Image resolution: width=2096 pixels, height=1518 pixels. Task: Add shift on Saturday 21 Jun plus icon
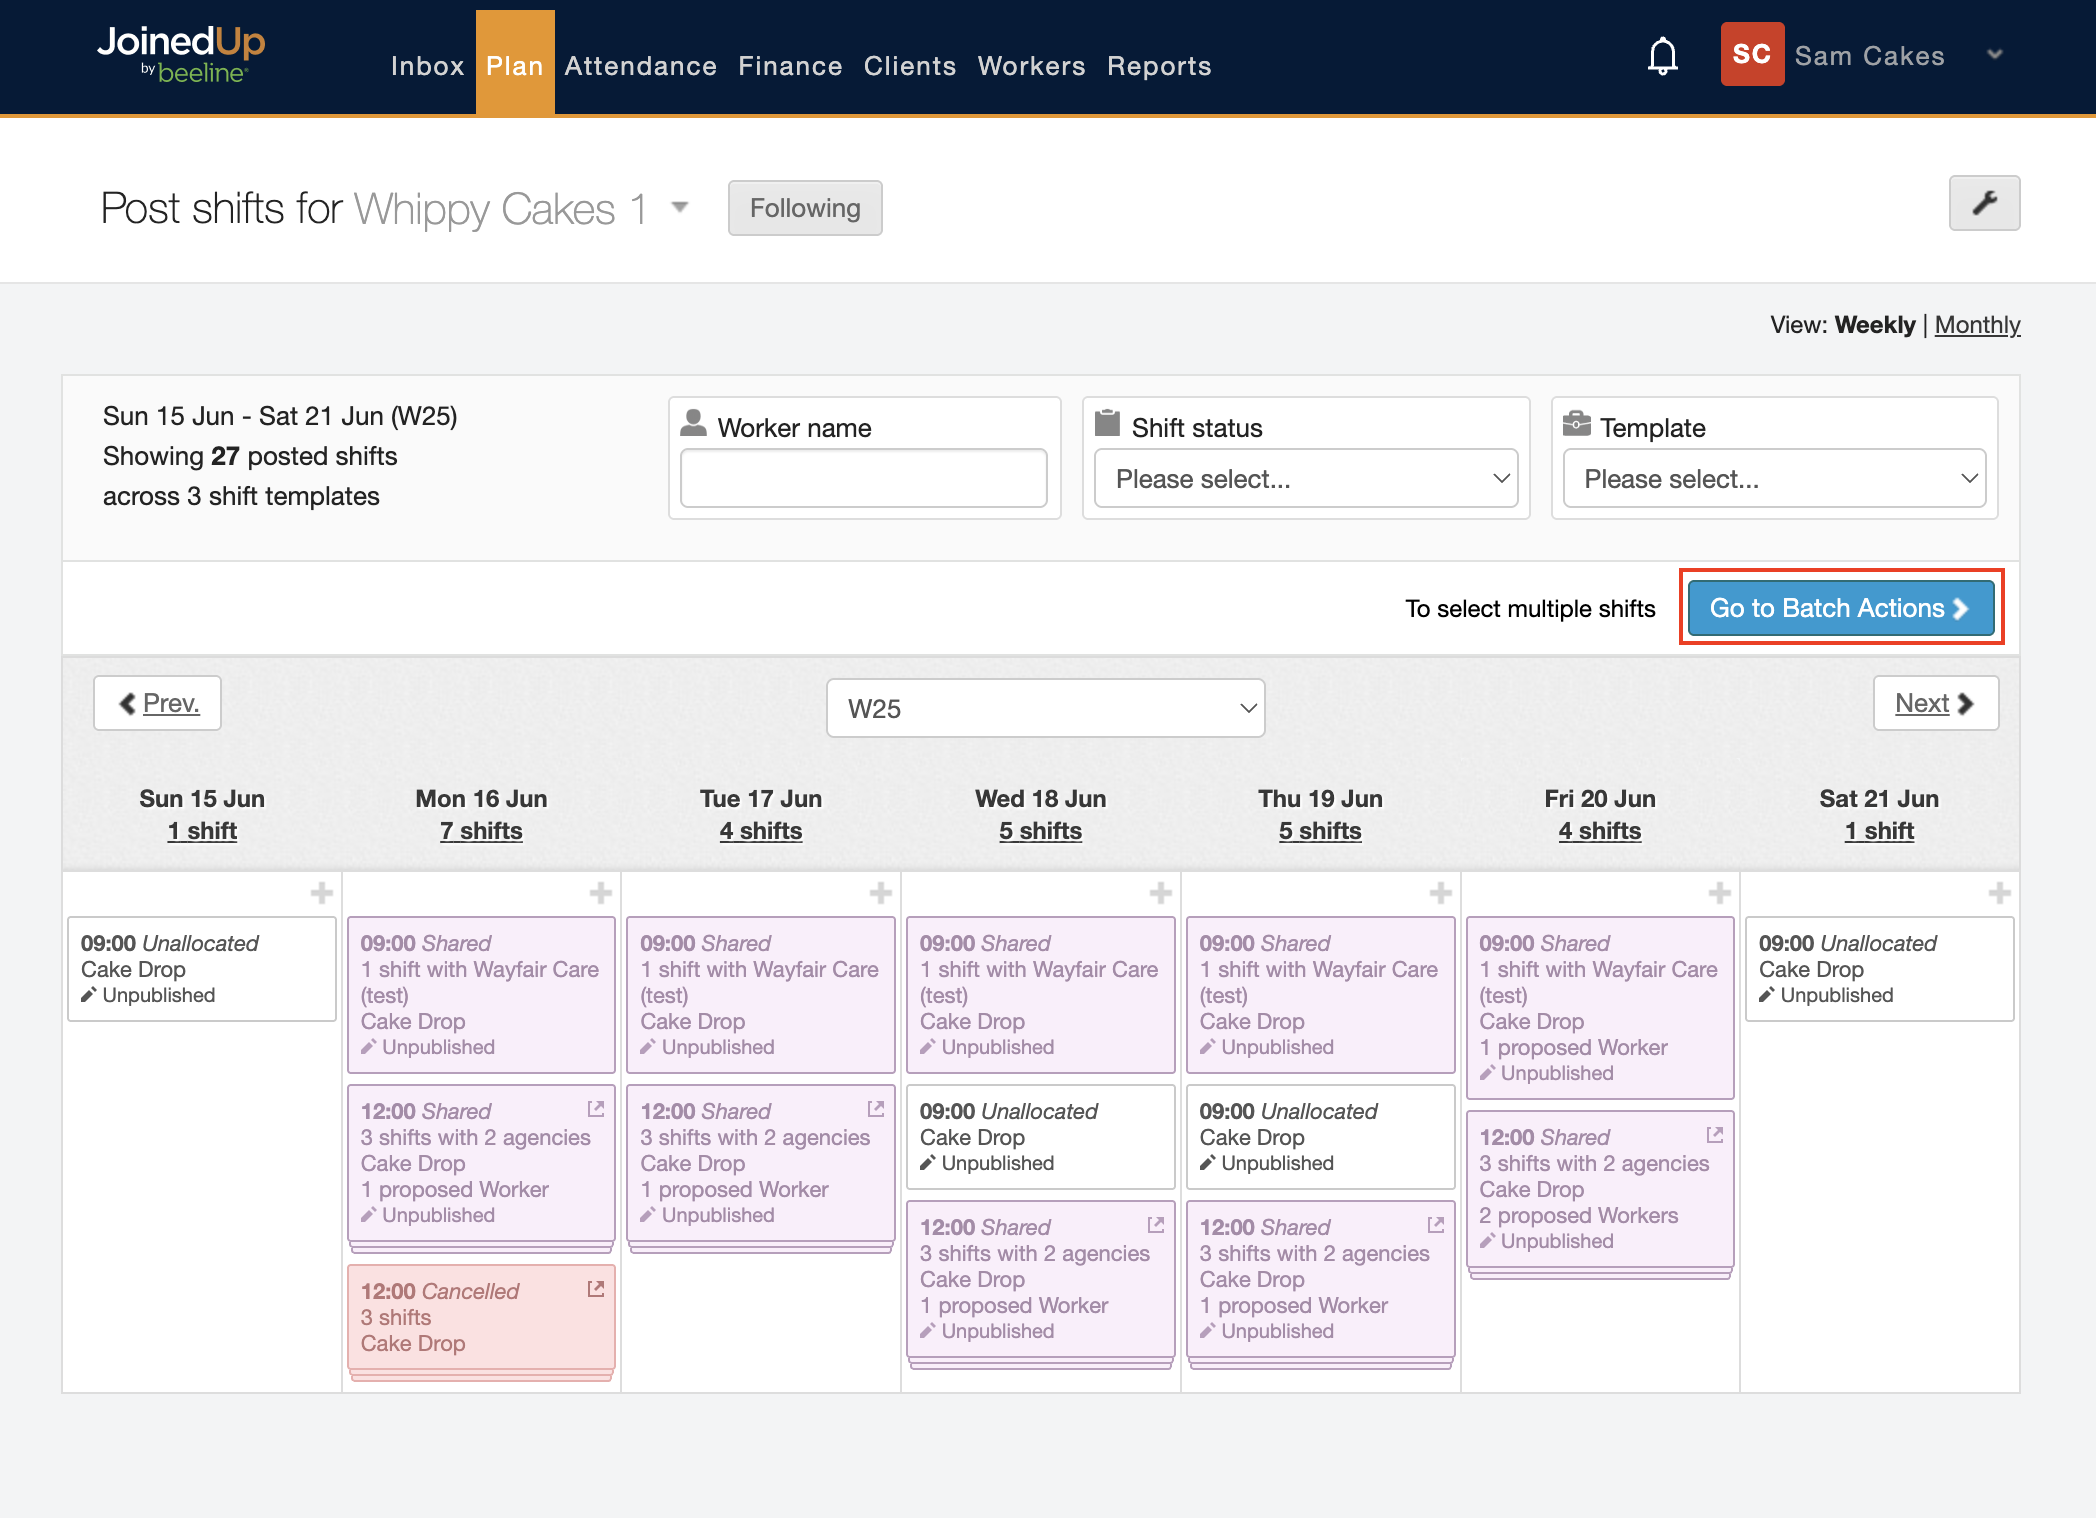point(1999,893)
